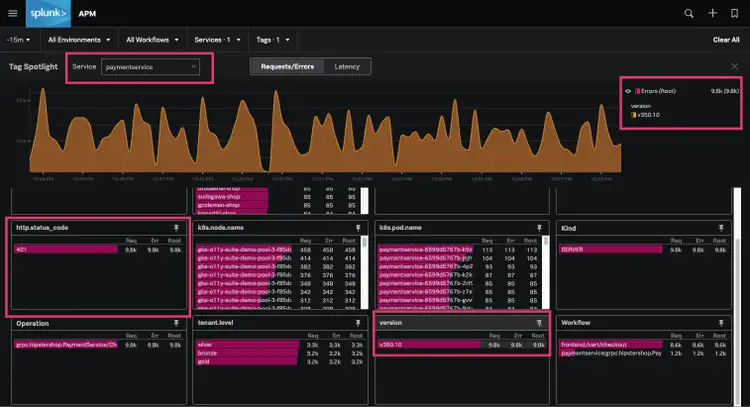Viewport: 750px width, 407px height.
Task: Click the bookmark icon in the header
Action: tap(735, 13)
